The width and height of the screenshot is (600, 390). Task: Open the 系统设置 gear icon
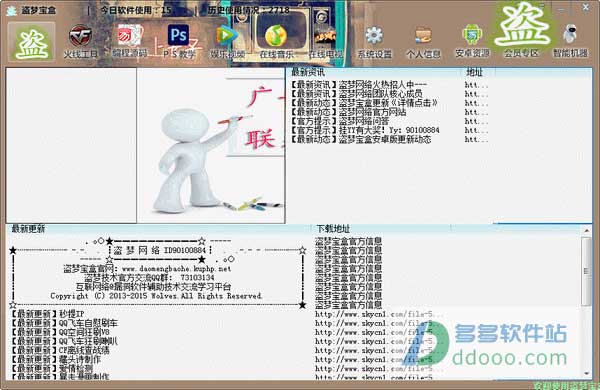click(x=374, y=42)
